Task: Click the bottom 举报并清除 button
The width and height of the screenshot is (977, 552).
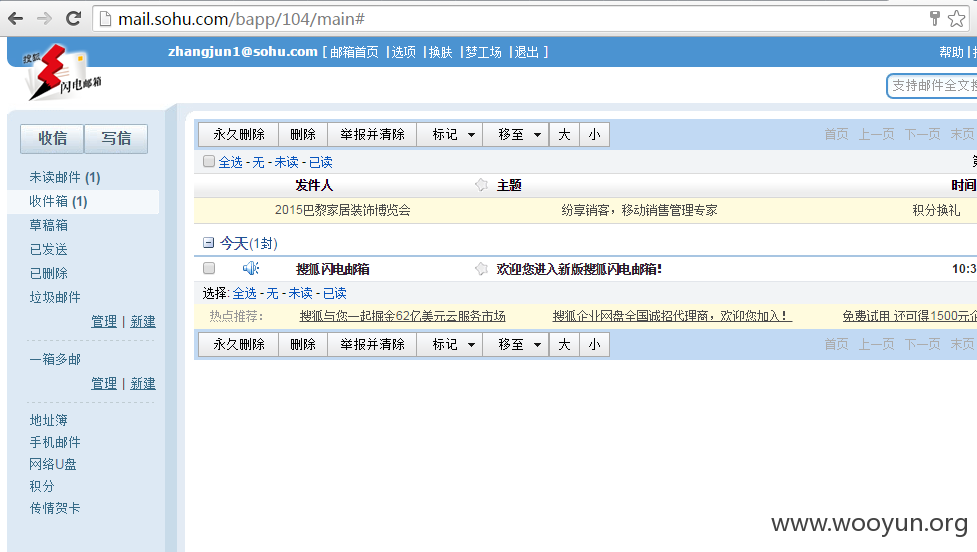Action: [372, 345]
